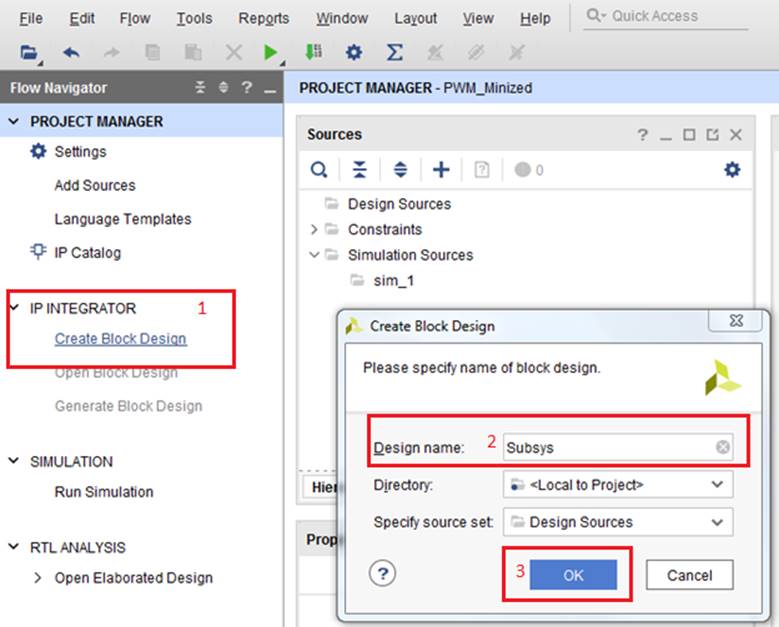This screenshot has height=627, width=779.
Task: Open the Reports menu
Action: [x=263, y=18]
